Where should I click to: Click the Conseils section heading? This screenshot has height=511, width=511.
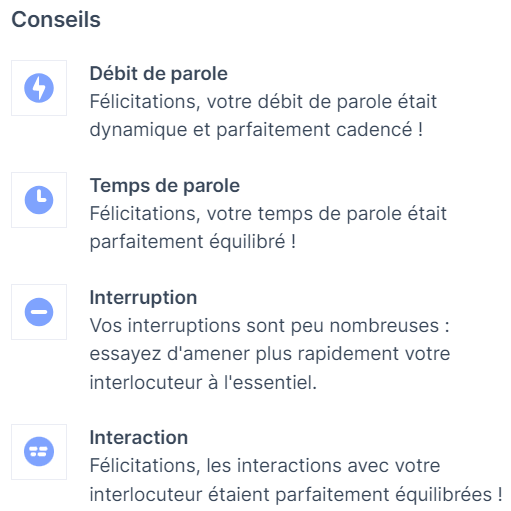[56, 19]
